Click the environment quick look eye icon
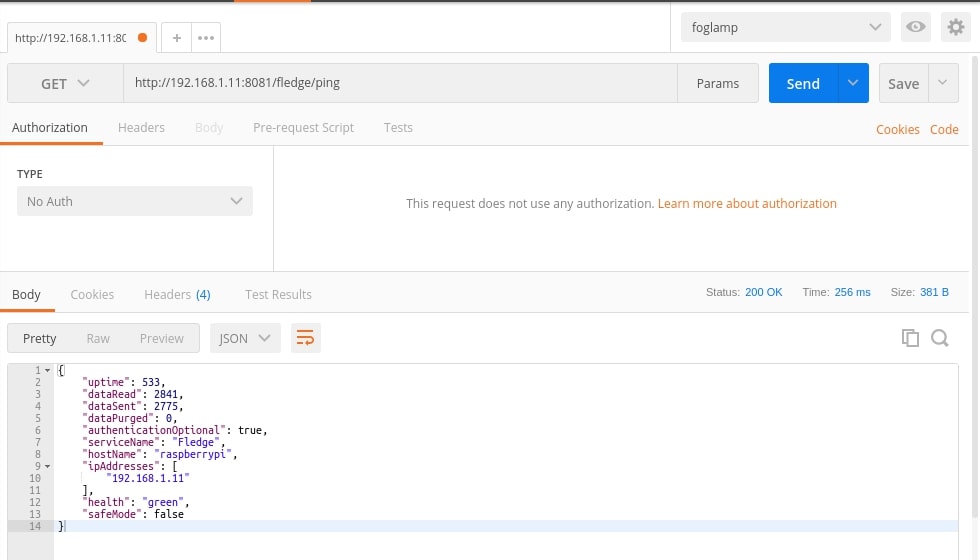Viewport: 980px width, 560px height. 915,27
